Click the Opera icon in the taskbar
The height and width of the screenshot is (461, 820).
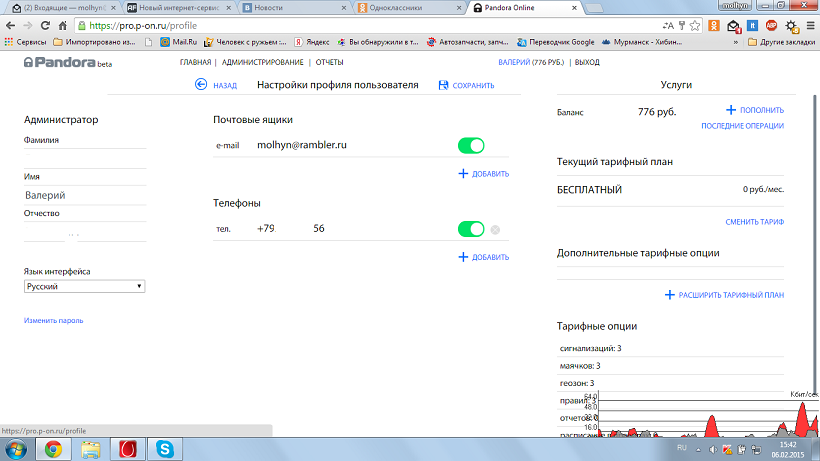(127, 448)
